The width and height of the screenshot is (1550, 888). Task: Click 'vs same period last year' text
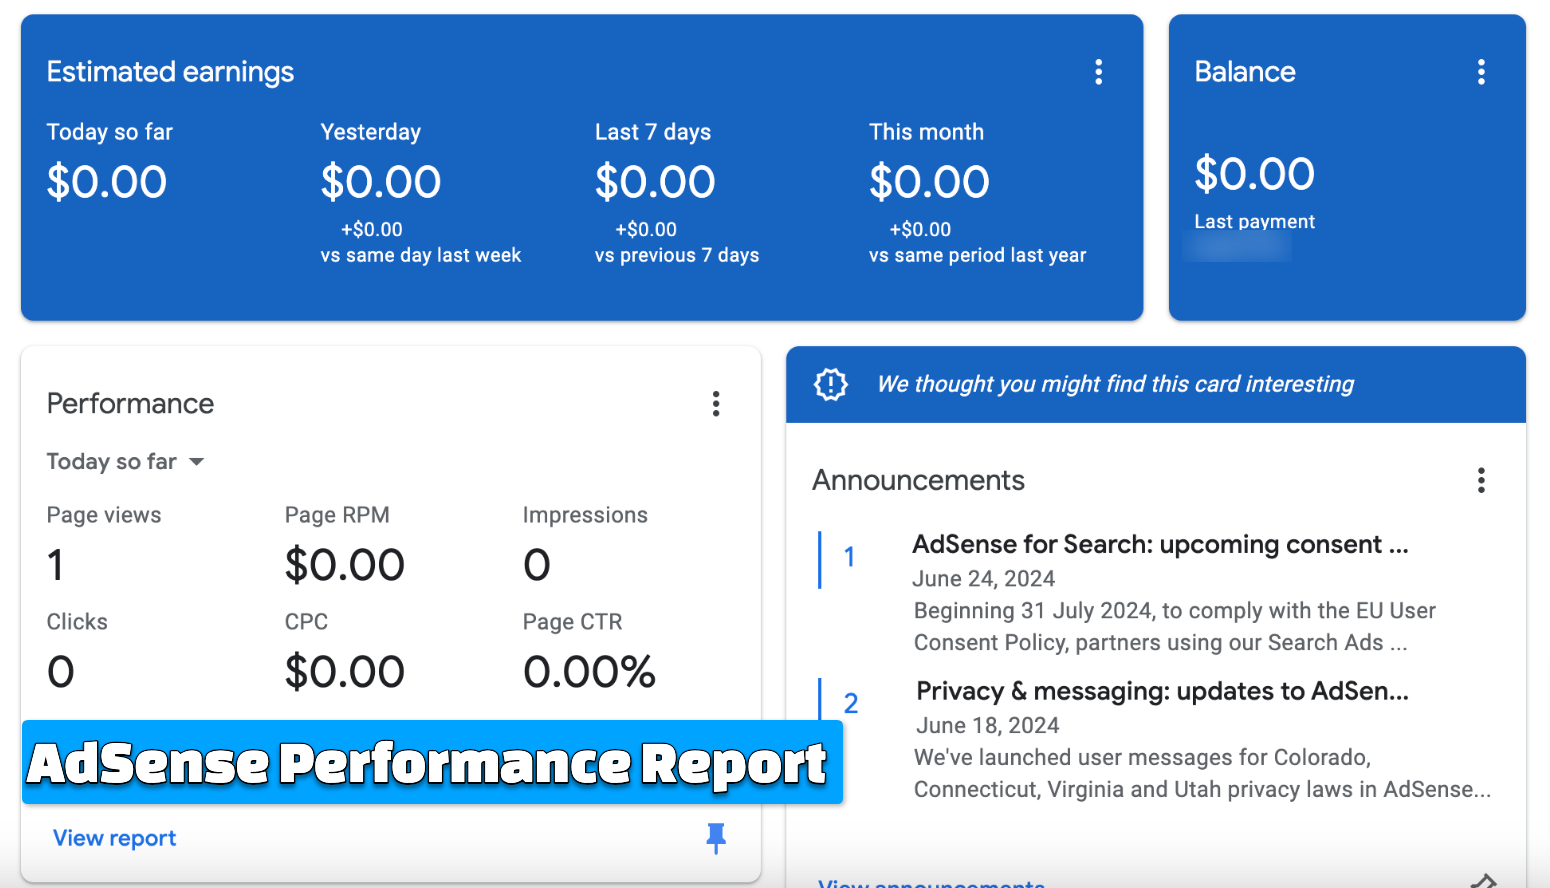tap(977, 255)
